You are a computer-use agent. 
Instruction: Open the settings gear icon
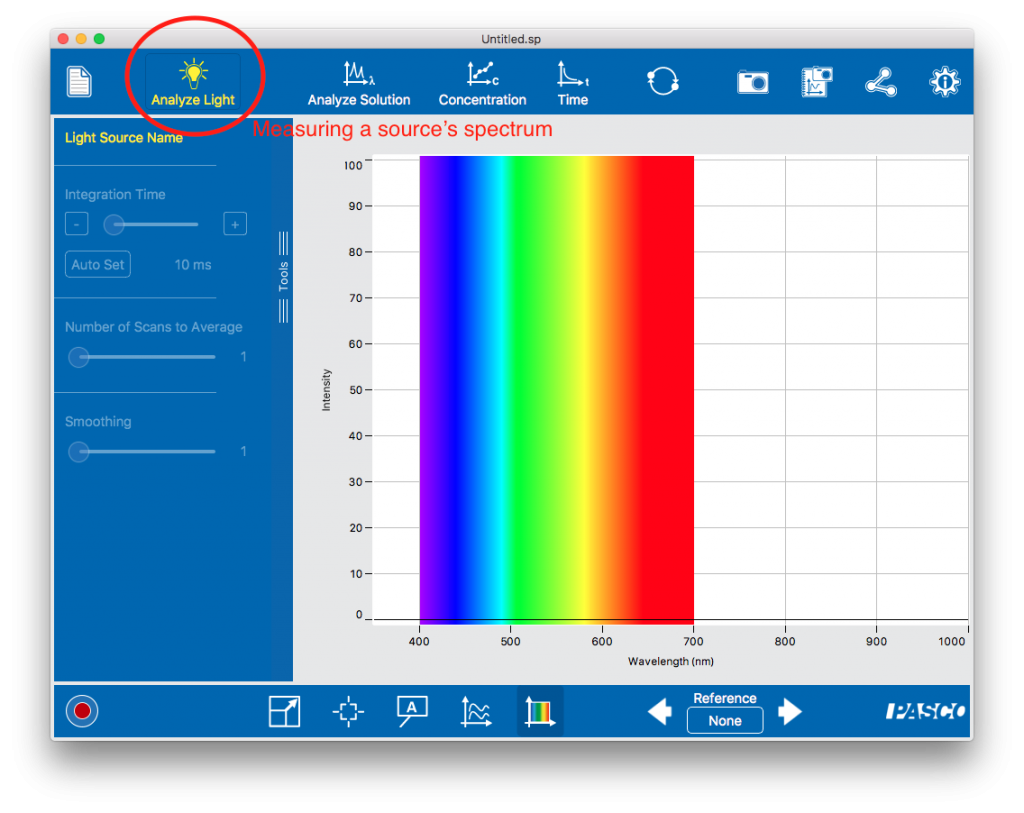[x=944, y=82]
